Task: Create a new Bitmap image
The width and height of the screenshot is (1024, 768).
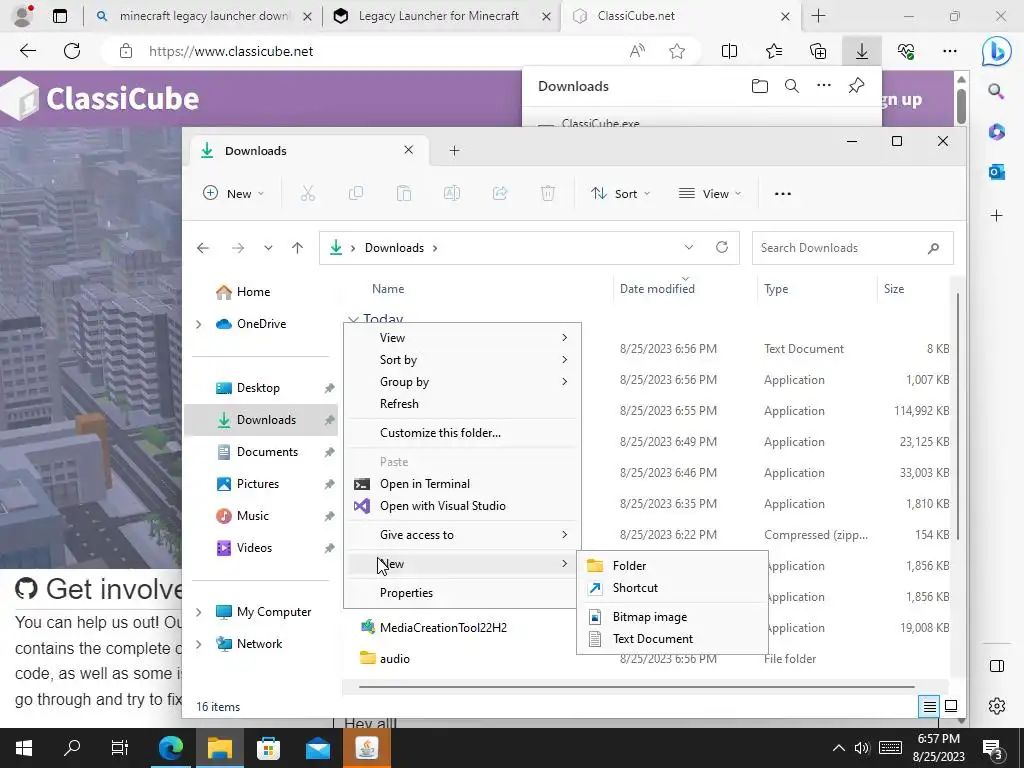Action: coord(672,617)
